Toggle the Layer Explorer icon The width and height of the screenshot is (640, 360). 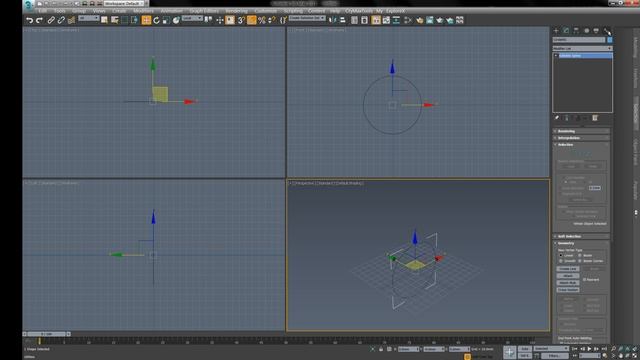[x=364, y=20]
